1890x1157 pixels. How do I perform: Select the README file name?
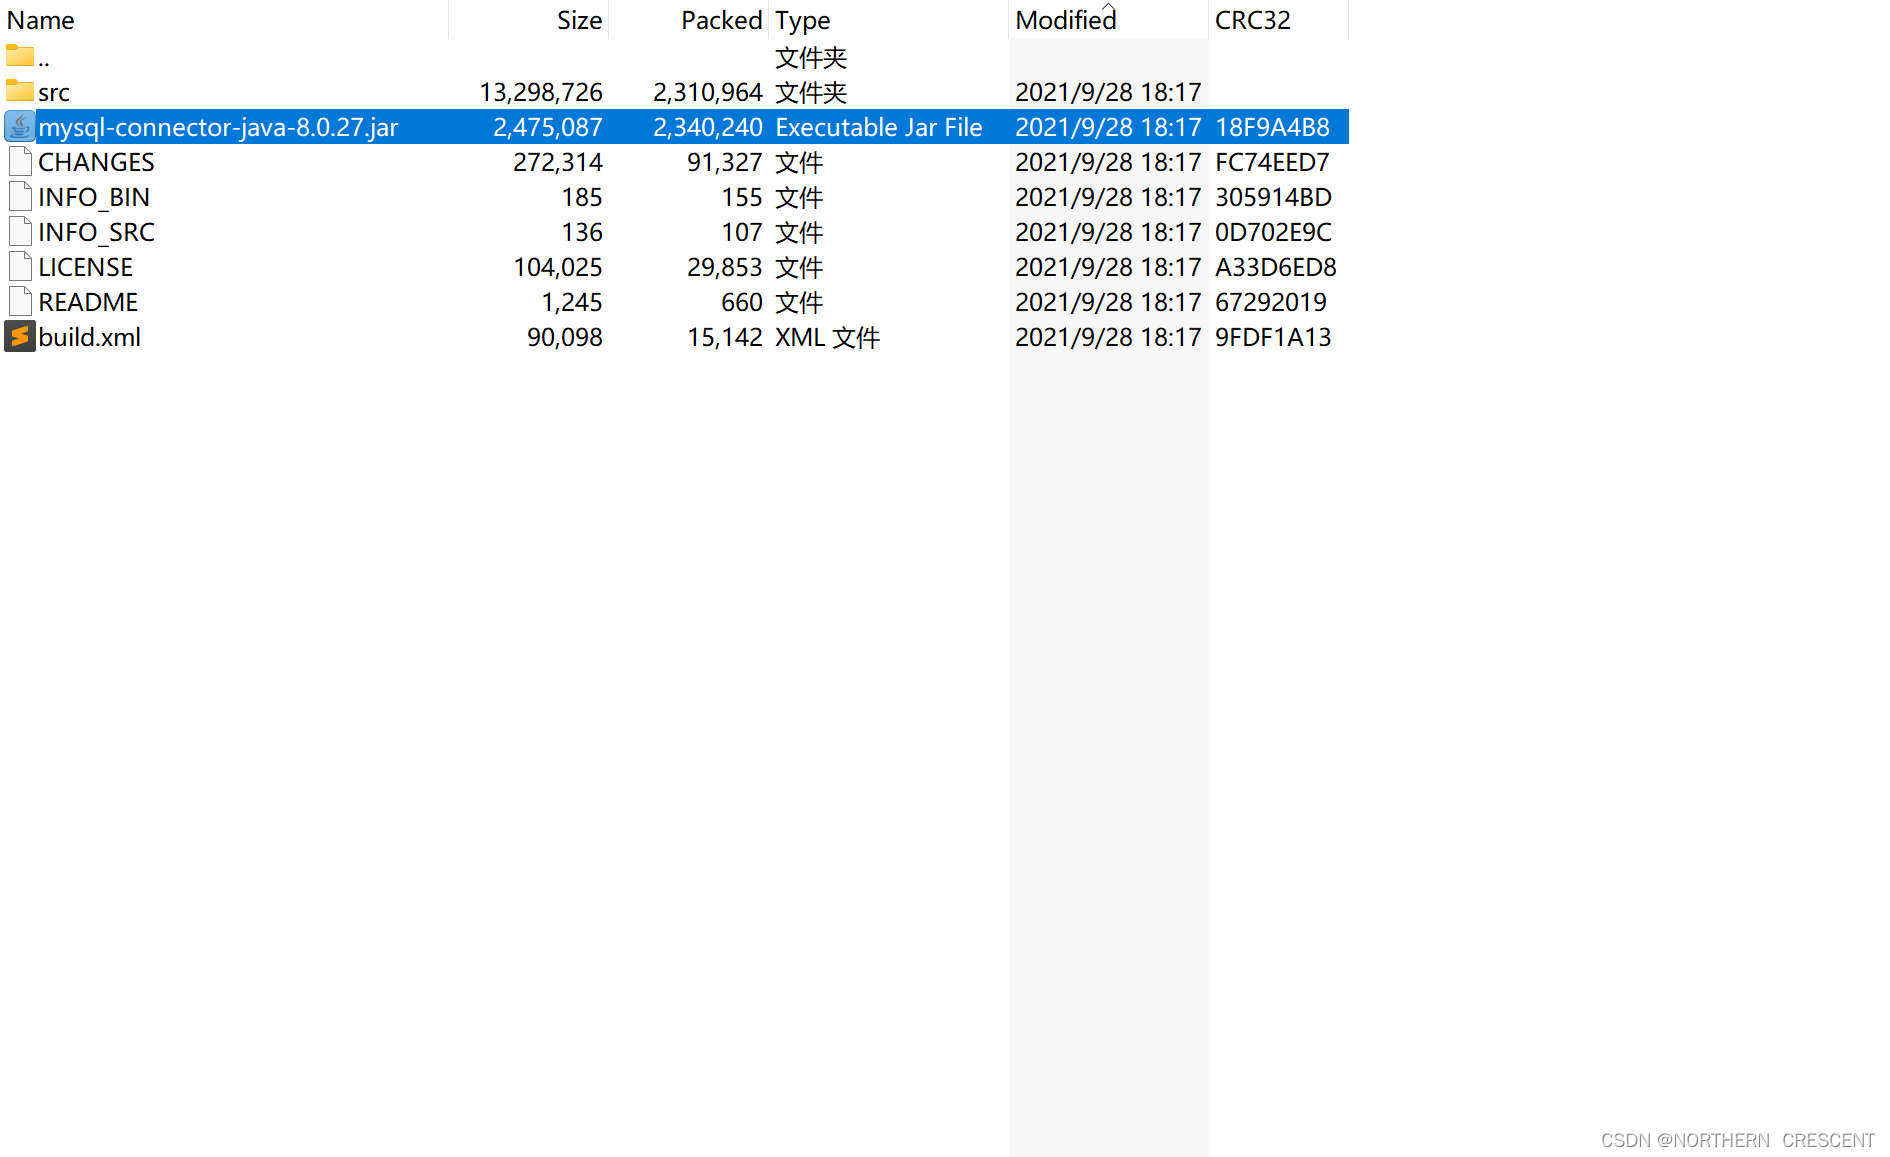coord(88,302)
